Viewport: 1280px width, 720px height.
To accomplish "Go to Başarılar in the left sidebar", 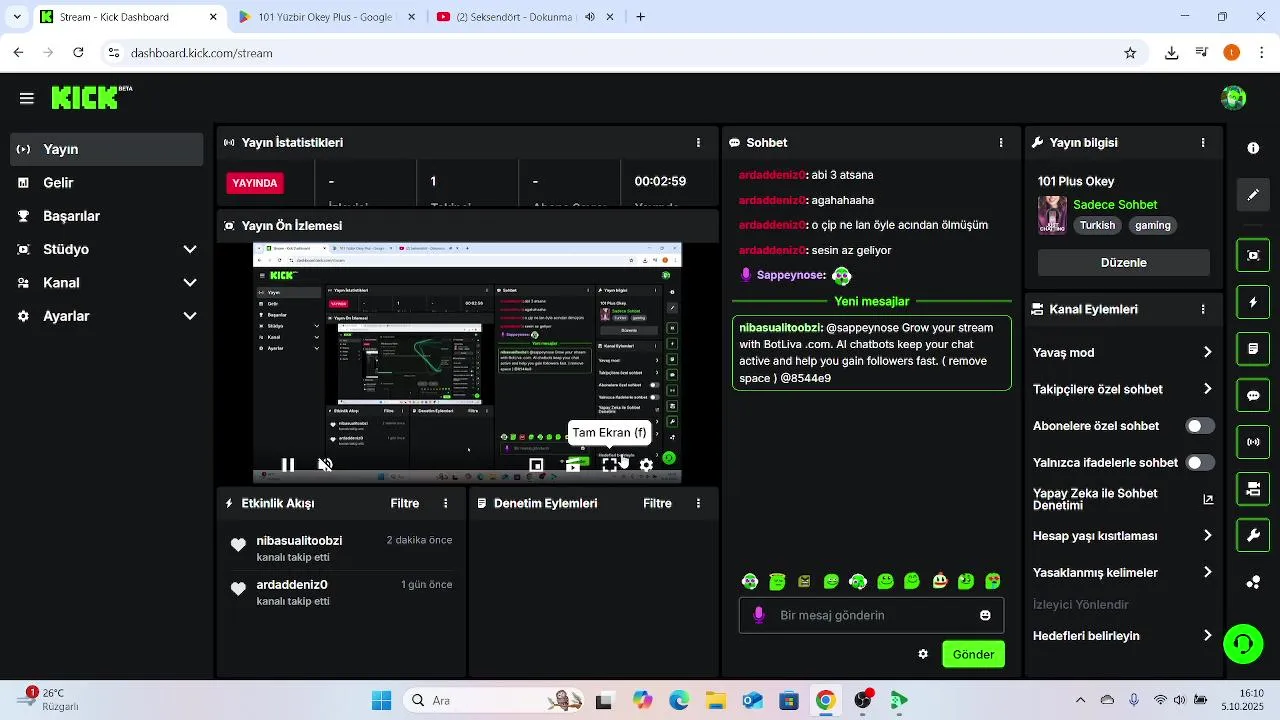I will tap(107, 216).
